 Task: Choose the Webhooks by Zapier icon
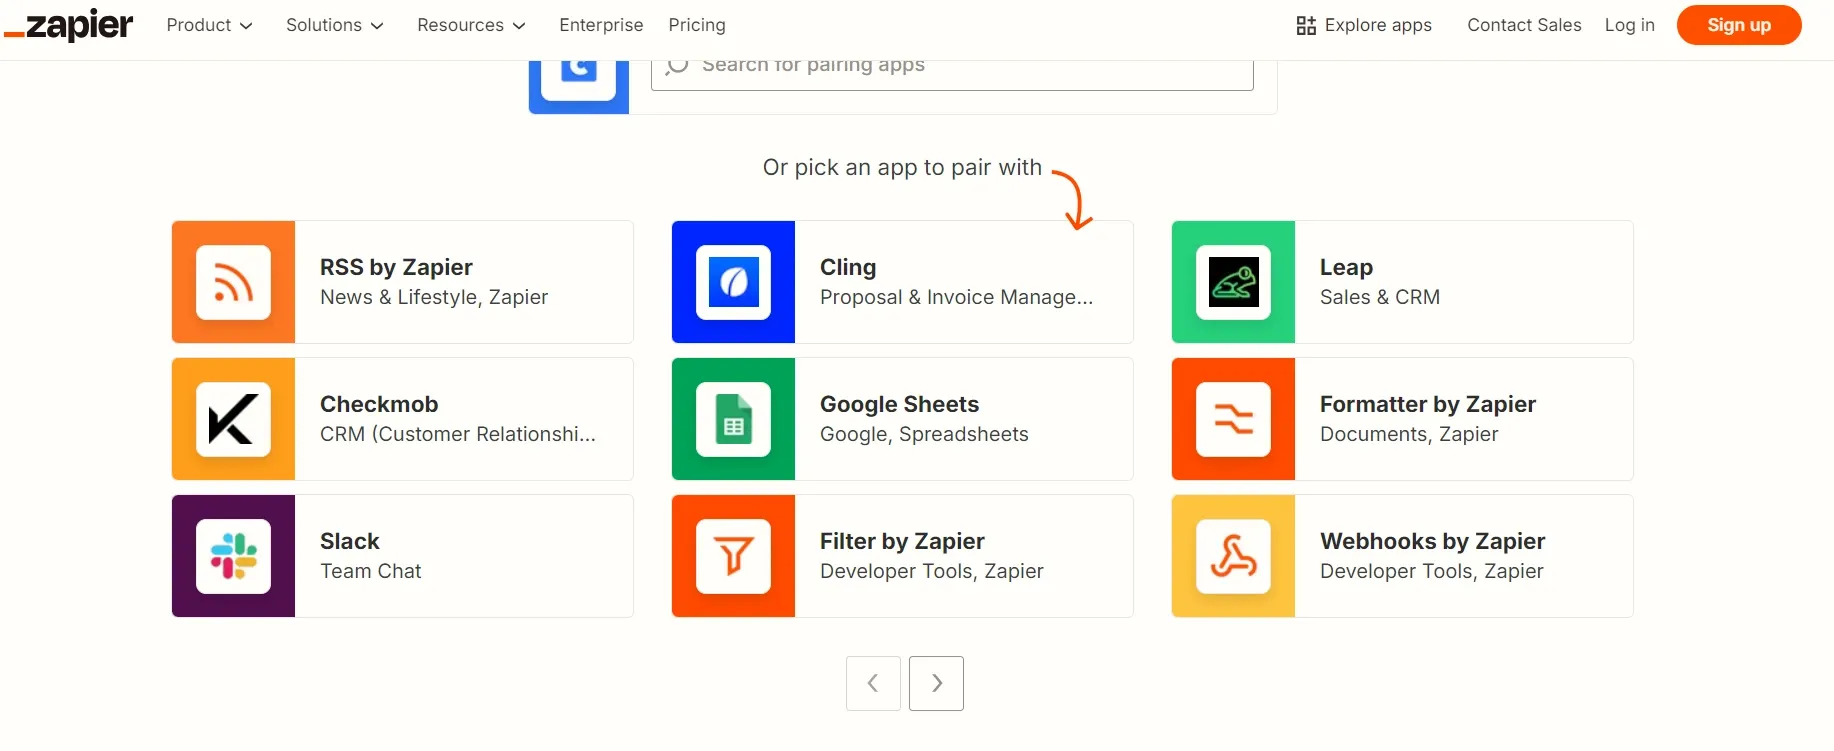[1233, 556]
